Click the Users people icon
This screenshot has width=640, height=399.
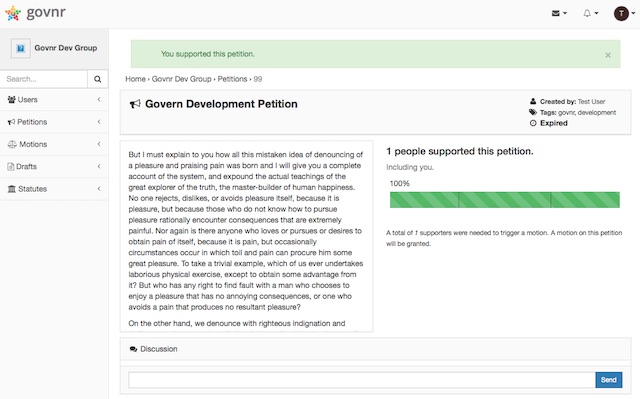[11, 100]
